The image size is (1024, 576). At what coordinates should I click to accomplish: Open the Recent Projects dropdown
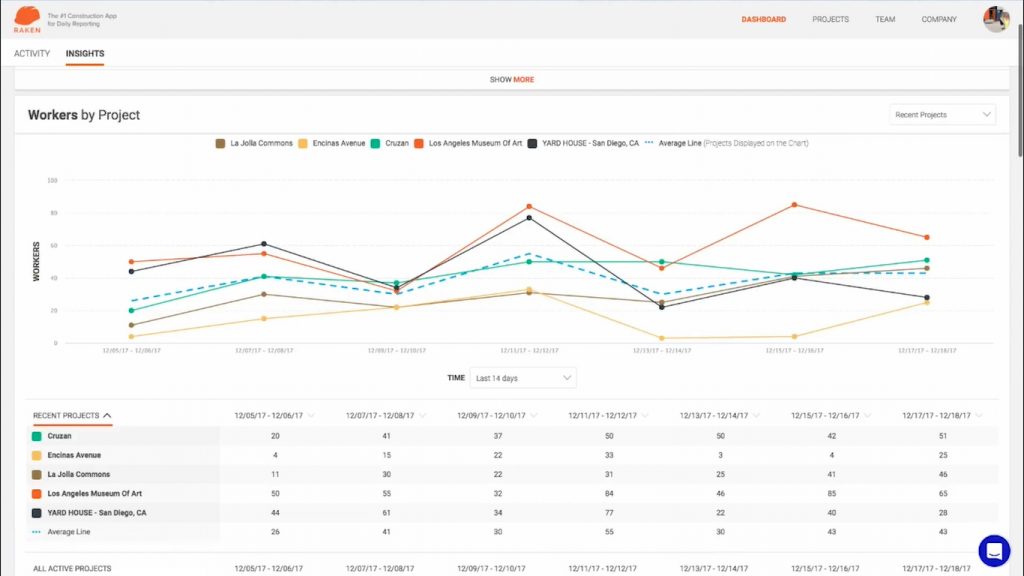coord(941,114)
